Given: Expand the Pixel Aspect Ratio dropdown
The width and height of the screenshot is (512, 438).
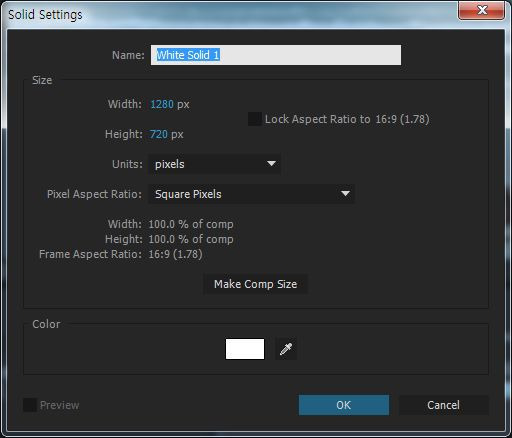Looking at the screenshot, I should [251, 194].
